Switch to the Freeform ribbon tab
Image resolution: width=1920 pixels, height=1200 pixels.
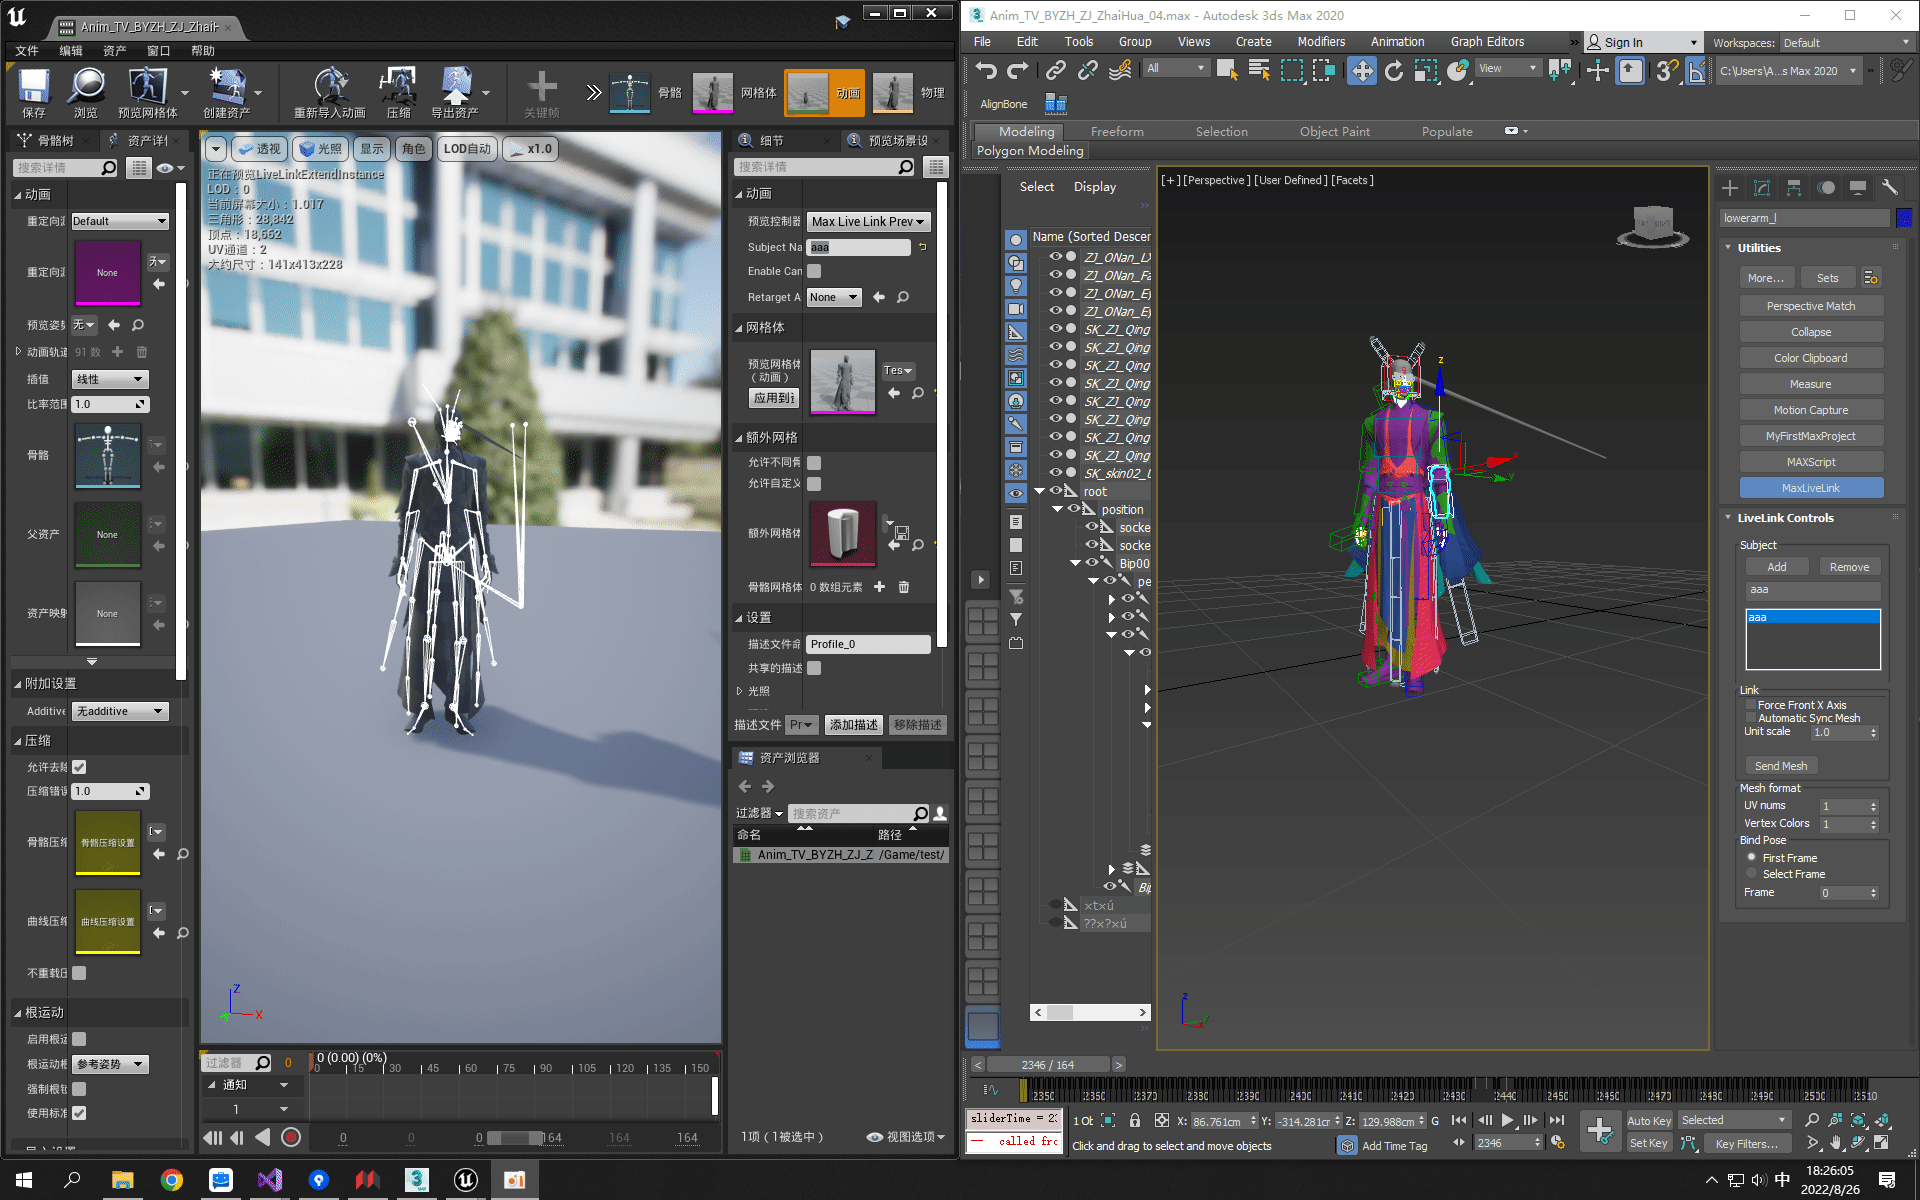point(1117,132)
